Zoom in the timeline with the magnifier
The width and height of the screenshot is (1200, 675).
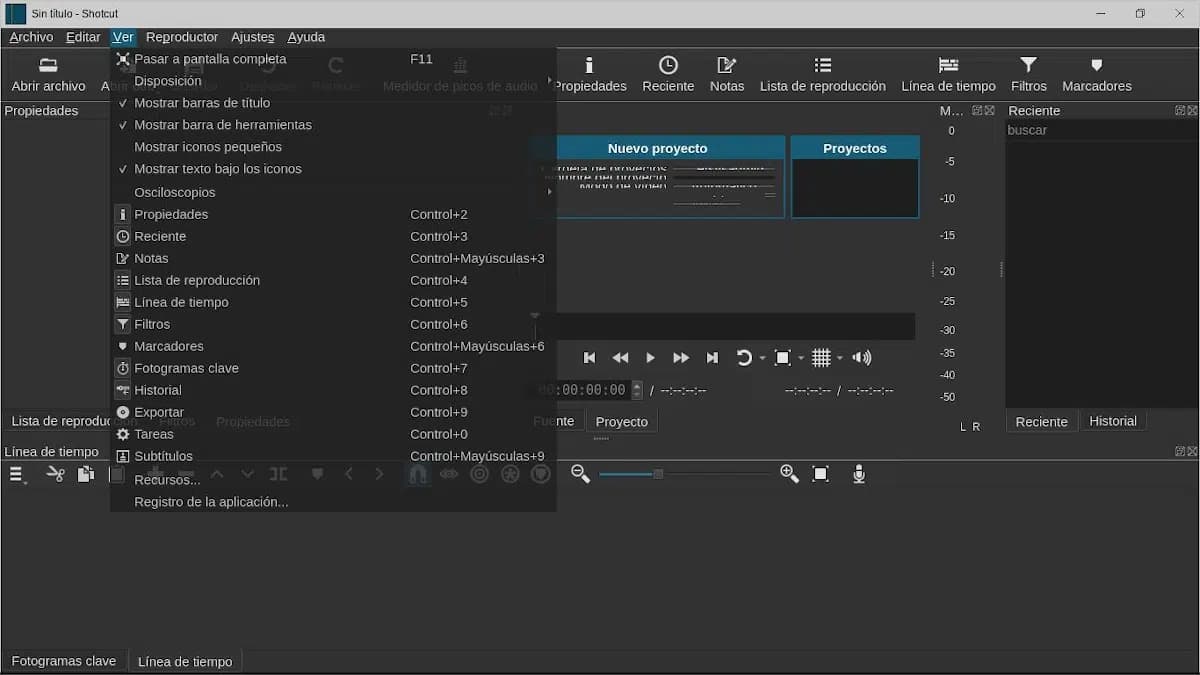[x=789, y=474]
